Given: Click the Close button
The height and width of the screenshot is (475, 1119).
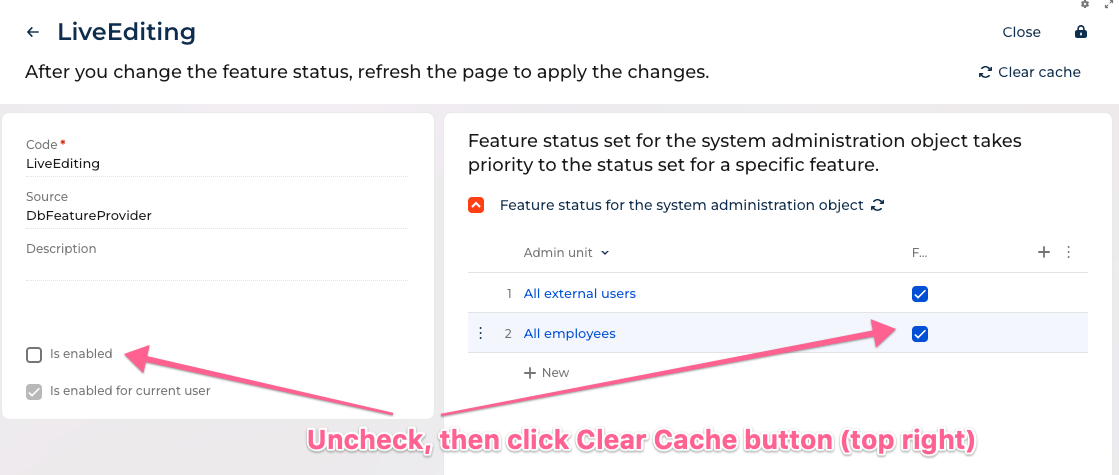Looking at the screenshot, I should point(1021,32).
